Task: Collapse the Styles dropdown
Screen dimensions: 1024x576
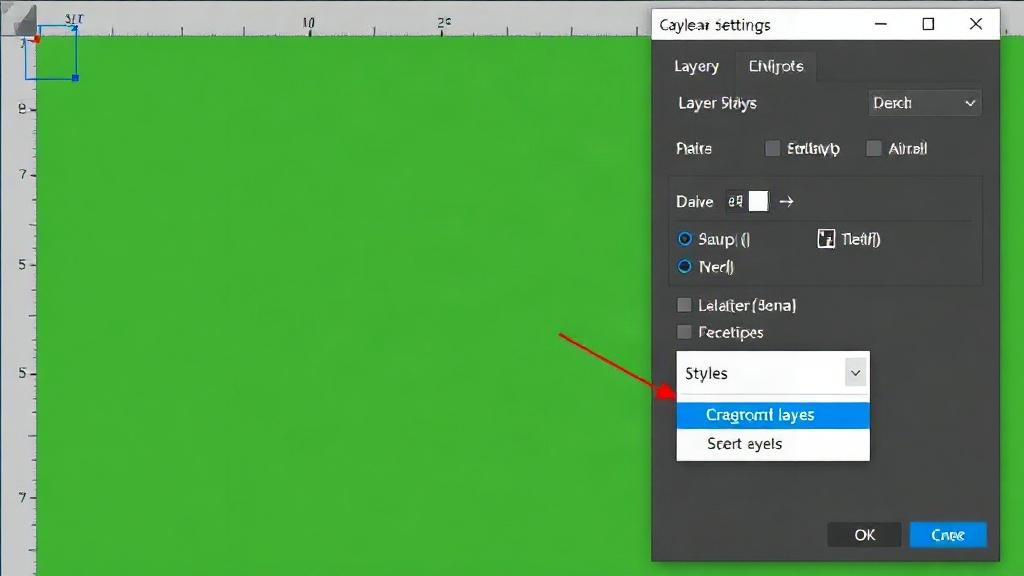Action: point(856,373)
